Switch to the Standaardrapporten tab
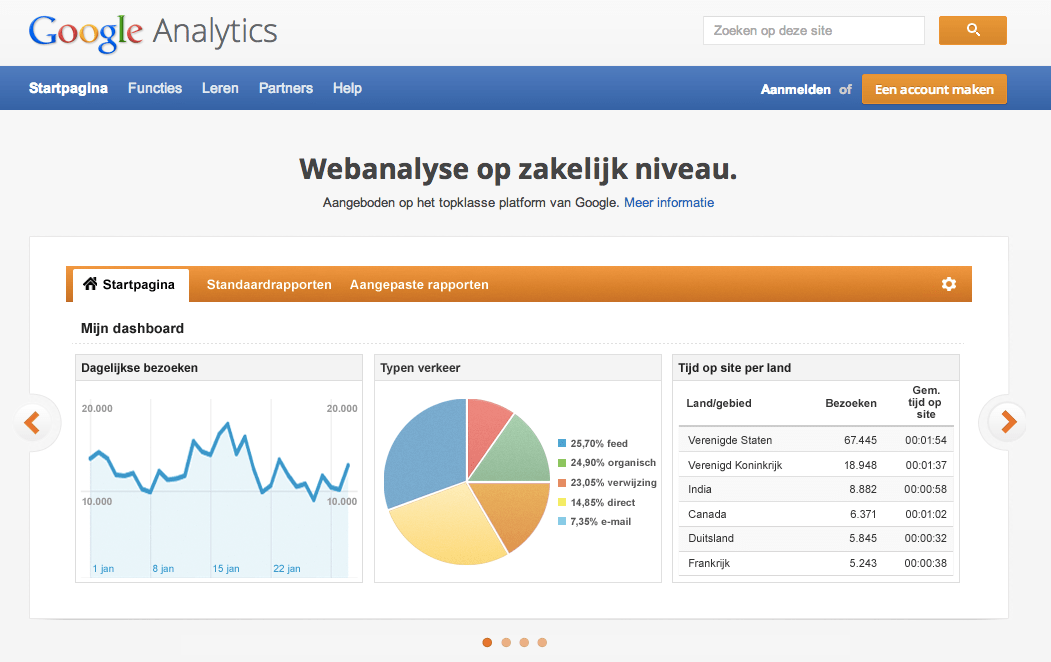 pyautogui.click(x=269, y=285)
